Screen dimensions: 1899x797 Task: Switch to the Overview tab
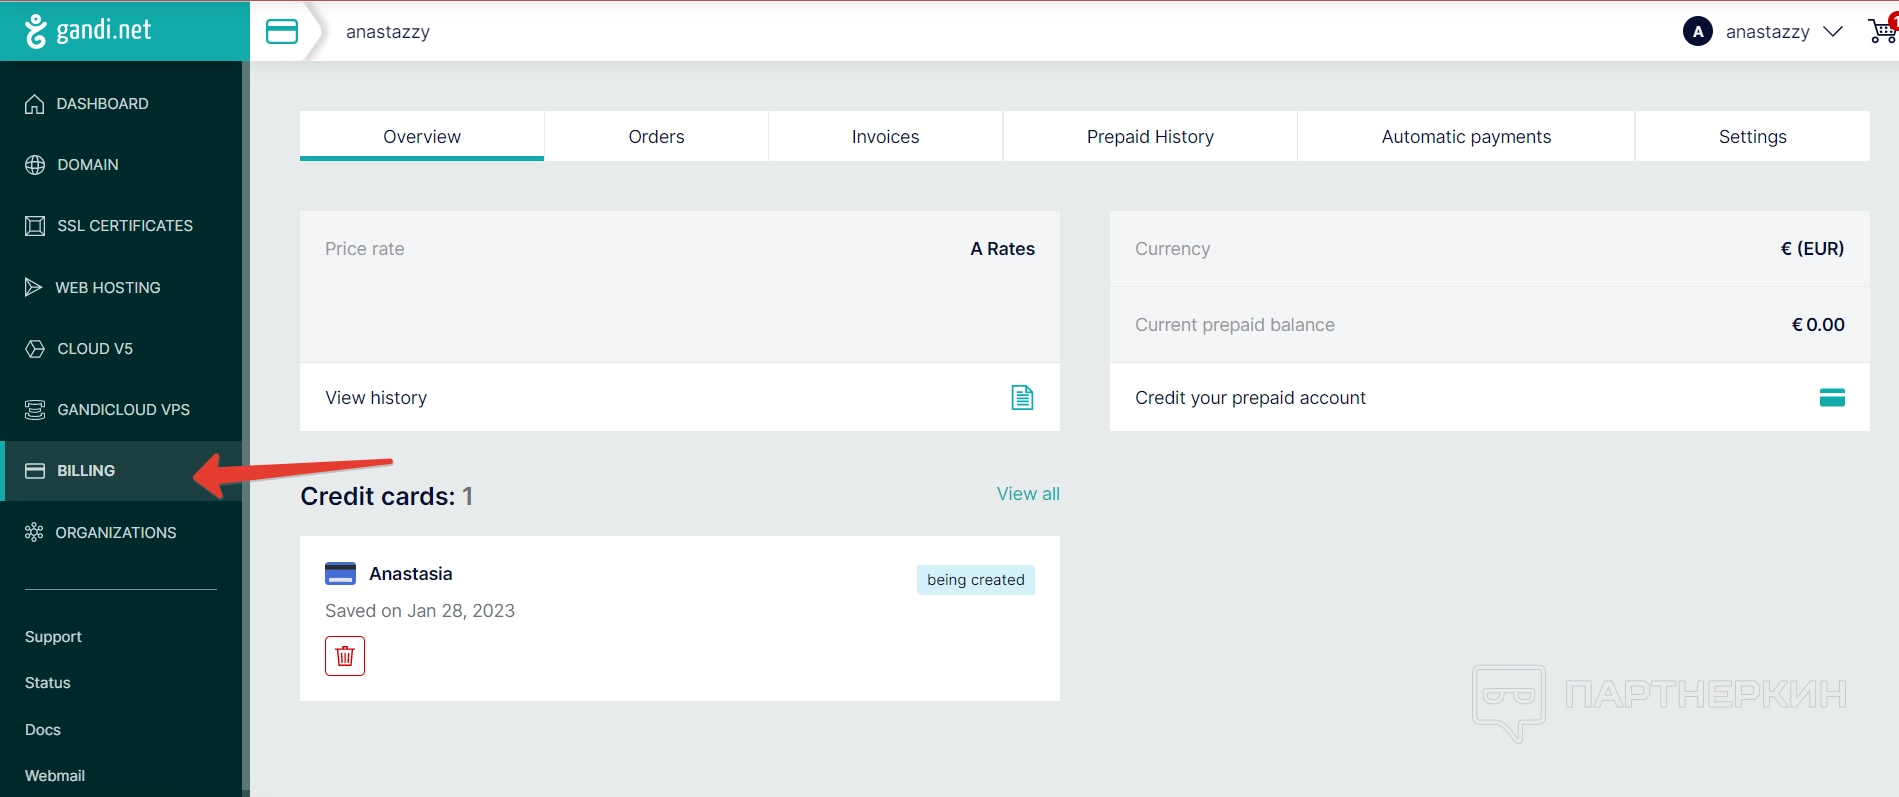tap(422, 136)
